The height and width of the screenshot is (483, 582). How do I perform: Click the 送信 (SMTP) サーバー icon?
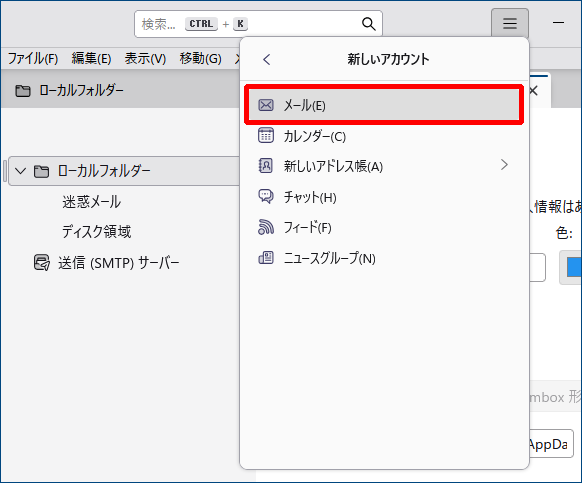[42, 262]
